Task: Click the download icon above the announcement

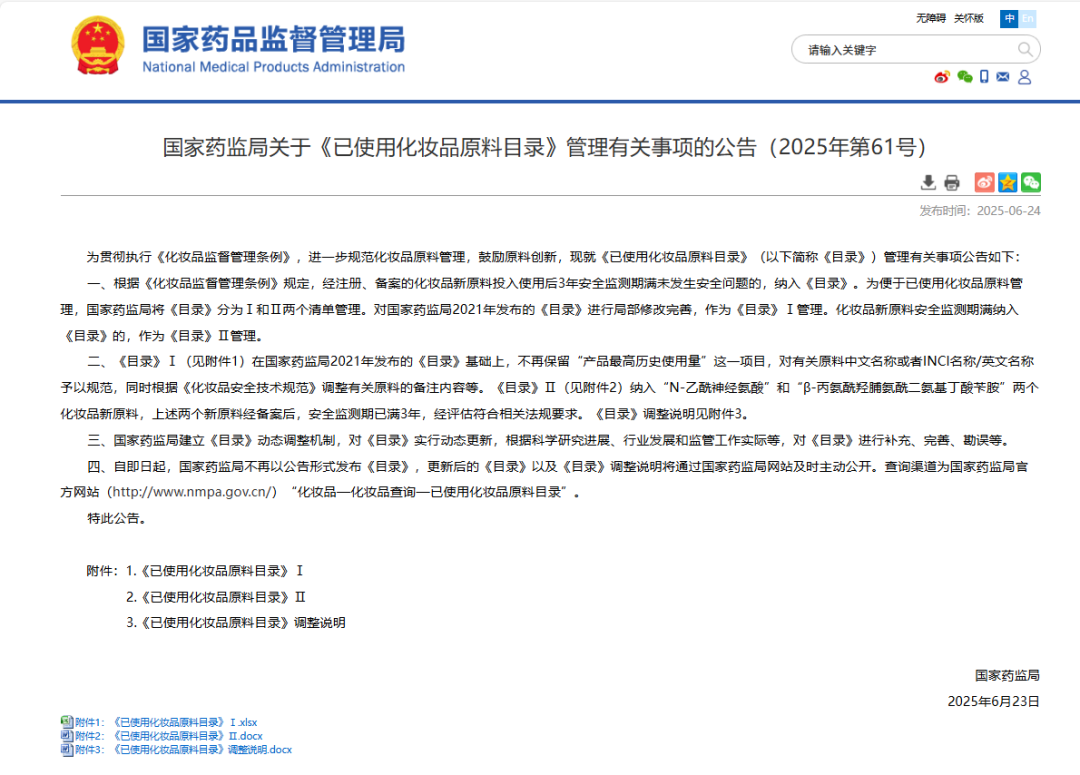Action: tap(928, 183)
